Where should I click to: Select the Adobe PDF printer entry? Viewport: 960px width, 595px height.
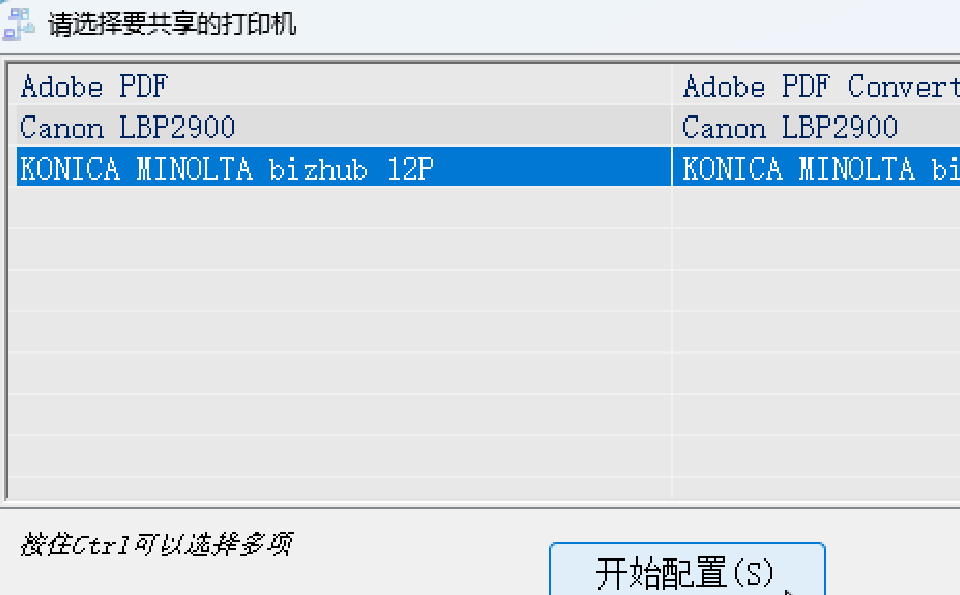94,86
